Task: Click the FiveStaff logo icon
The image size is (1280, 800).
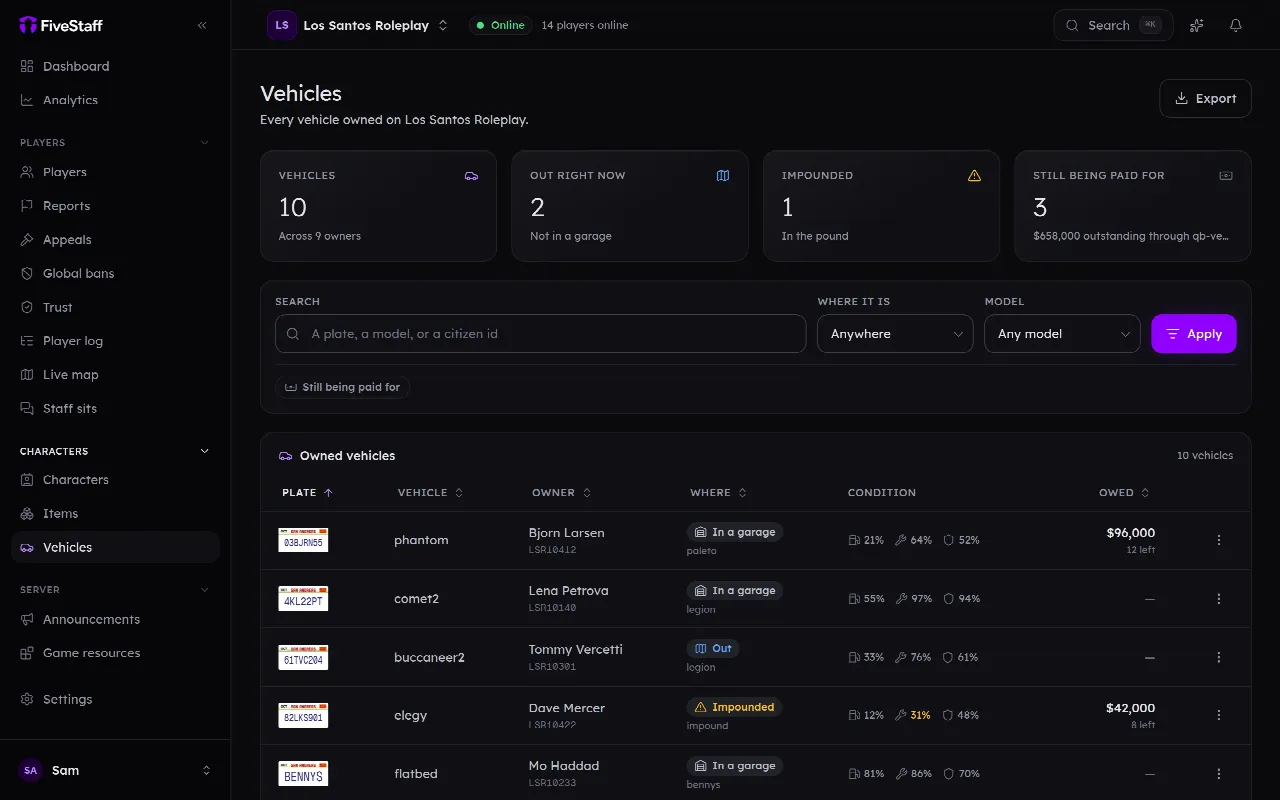Action: (28, 25)
